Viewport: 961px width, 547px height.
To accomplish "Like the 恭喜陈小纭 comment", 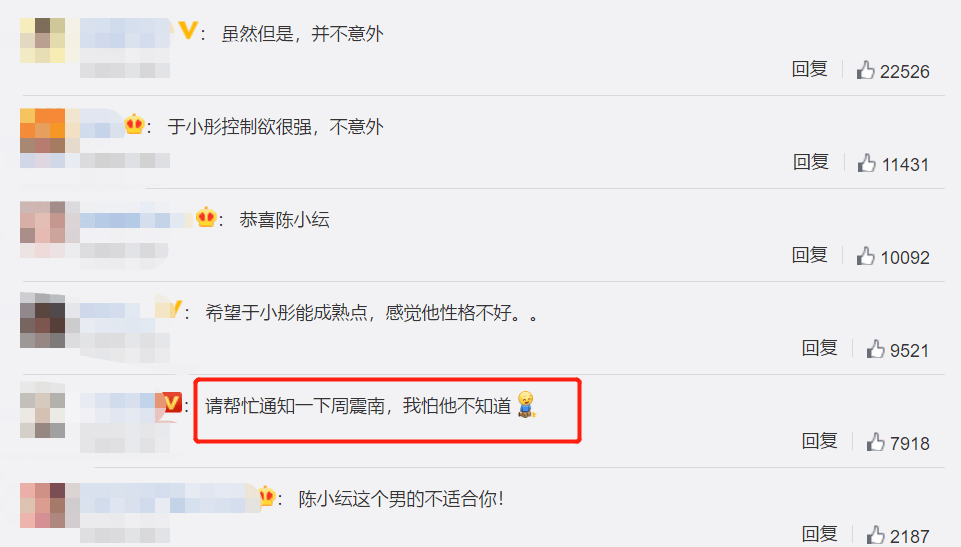I will [x=865, y=256].
